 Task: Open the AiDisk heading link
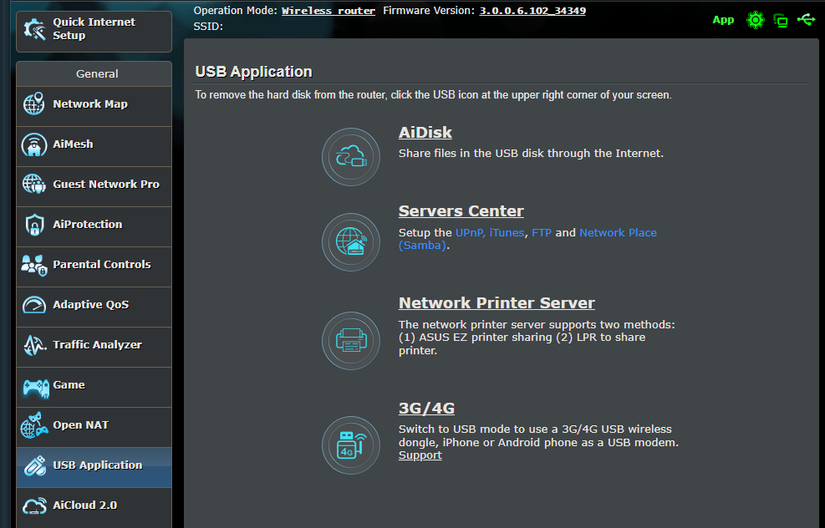[425, 132]
